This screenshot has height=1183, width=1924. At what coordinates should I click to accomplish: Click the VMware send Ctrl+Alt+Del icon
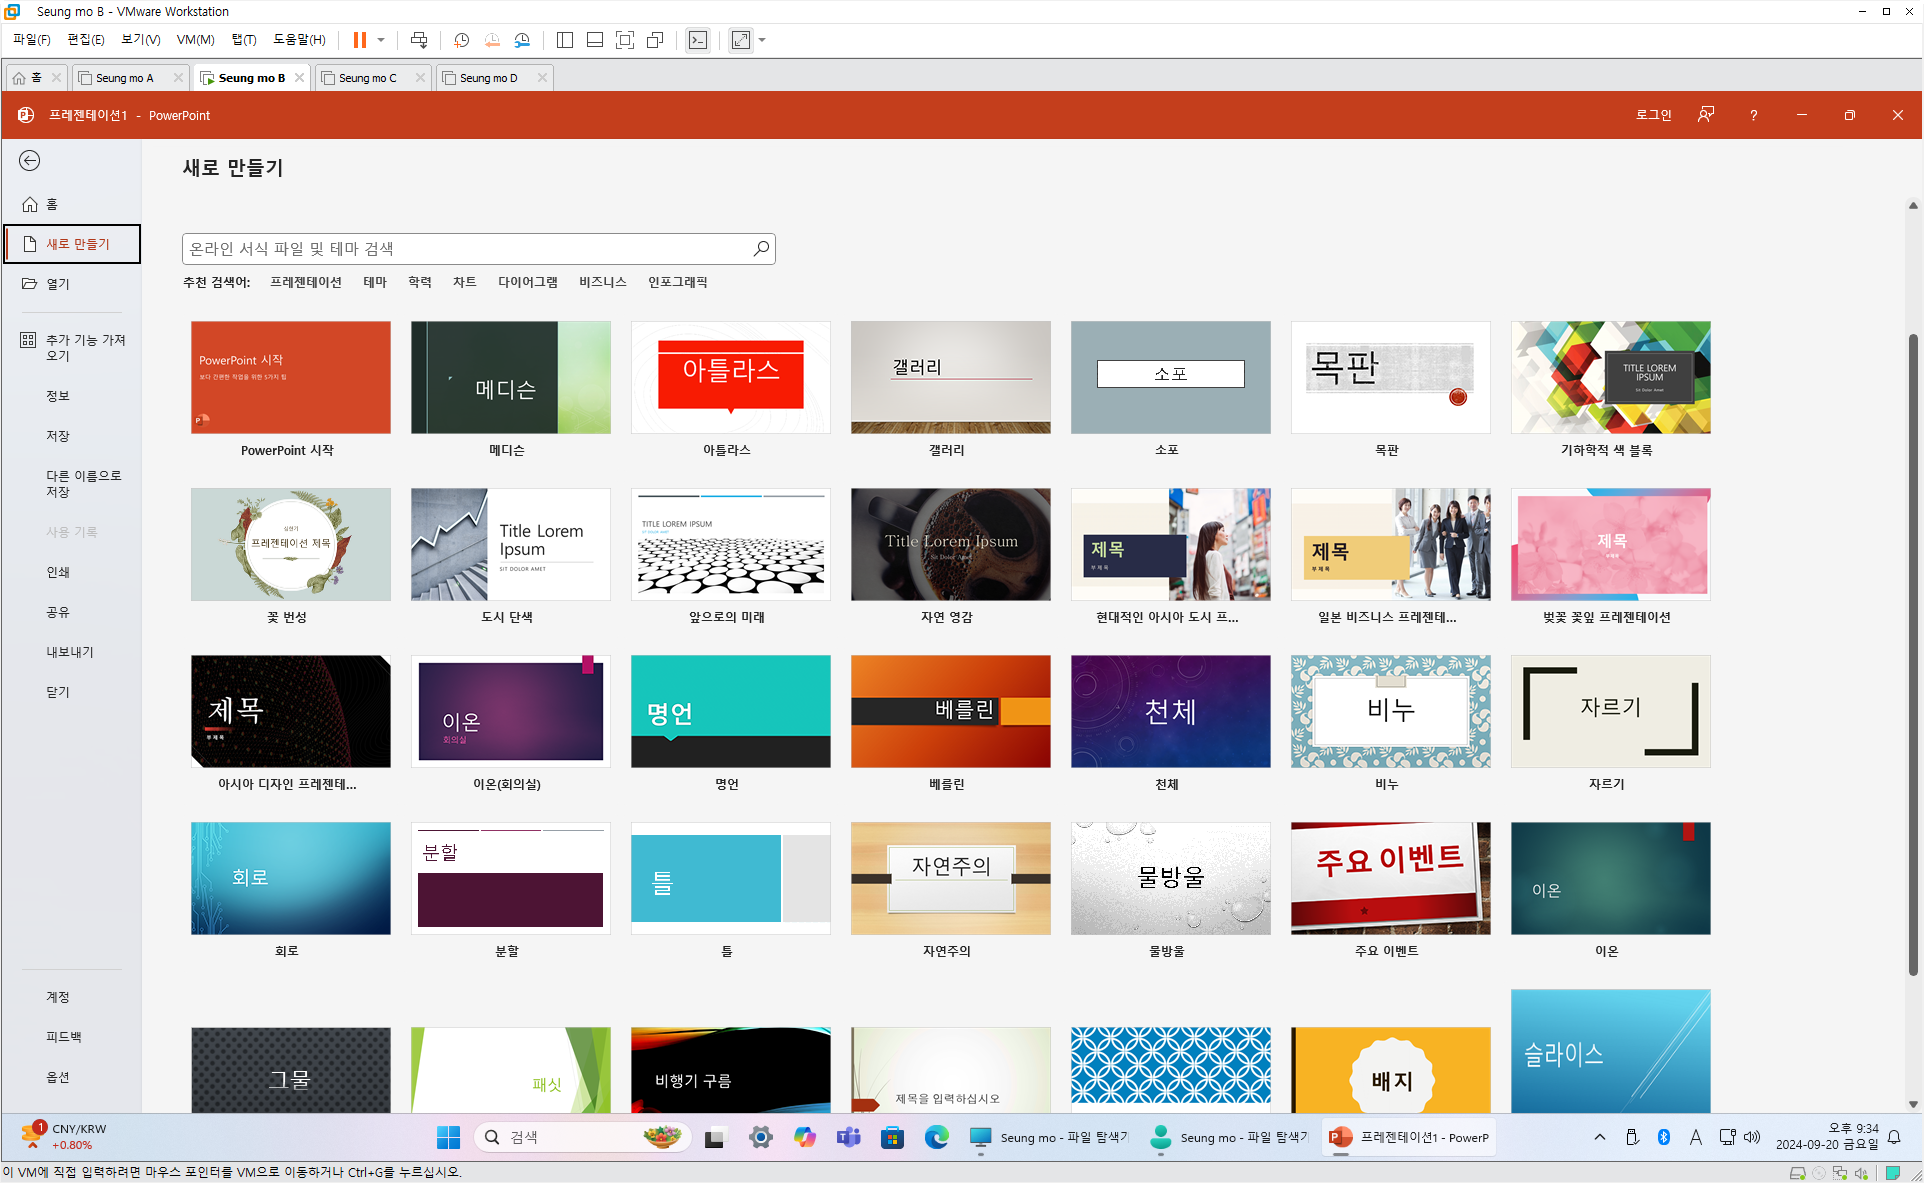(x=419, y=40)
